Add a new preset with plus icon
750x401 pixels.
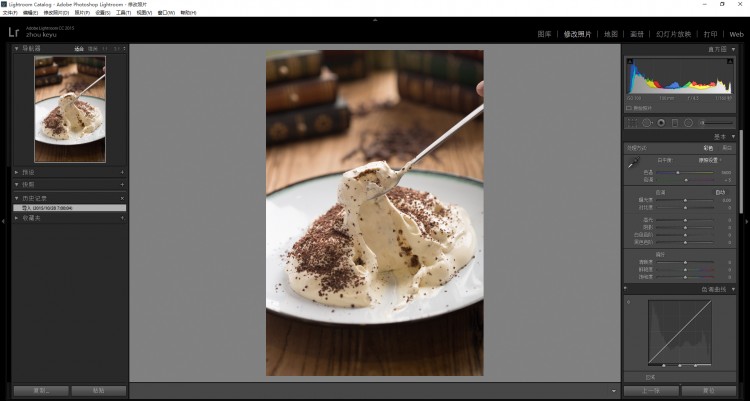pos(122,172)
